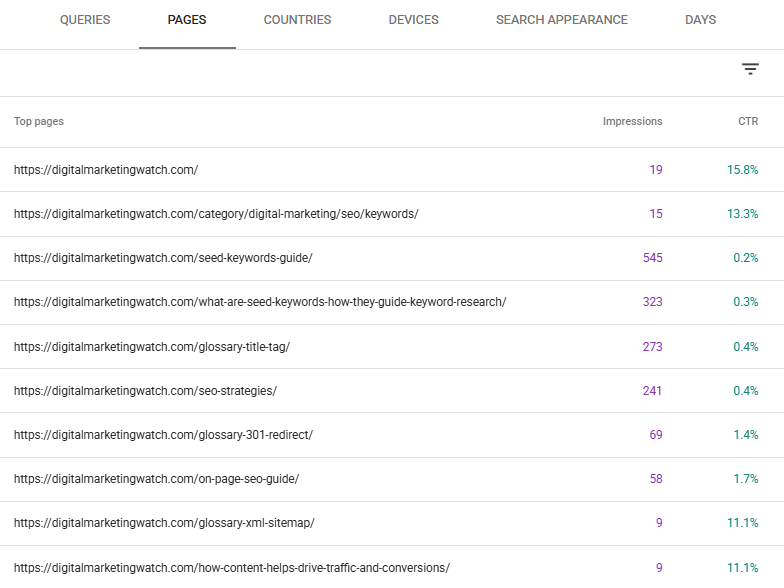
Task: Select the glossary-301-redirect page row
Action: pos(392,435)
